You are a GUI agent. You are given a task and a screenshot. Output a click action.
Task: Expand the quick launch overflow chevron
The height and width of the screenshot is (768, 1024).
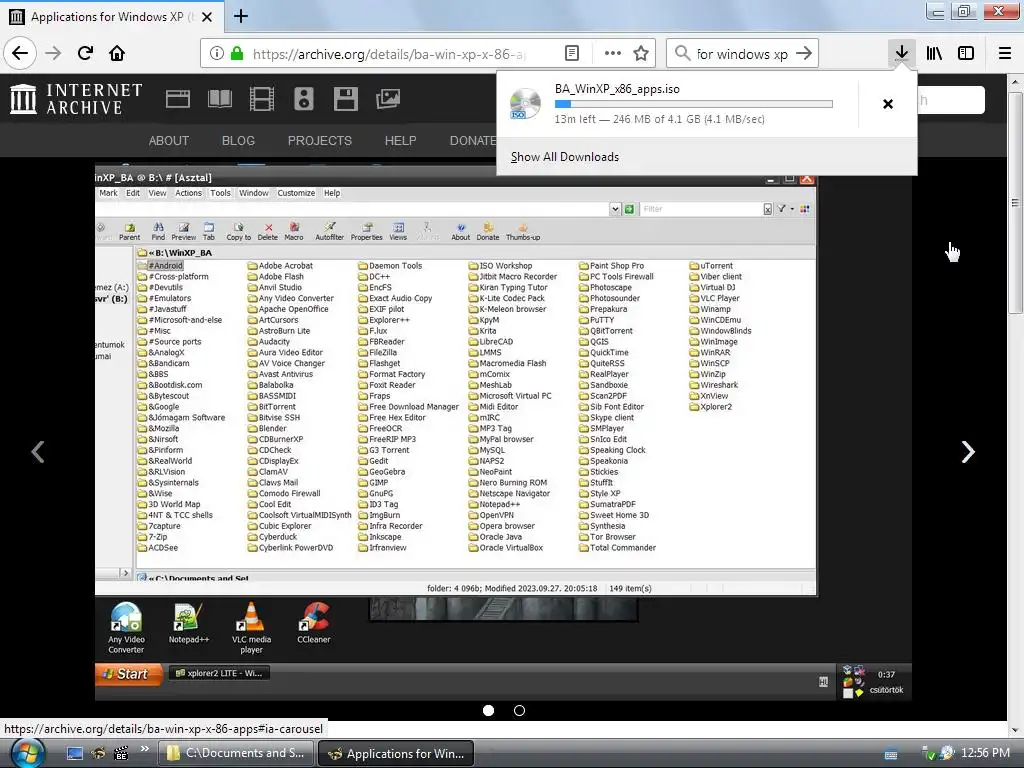click(x=144, y=749)
